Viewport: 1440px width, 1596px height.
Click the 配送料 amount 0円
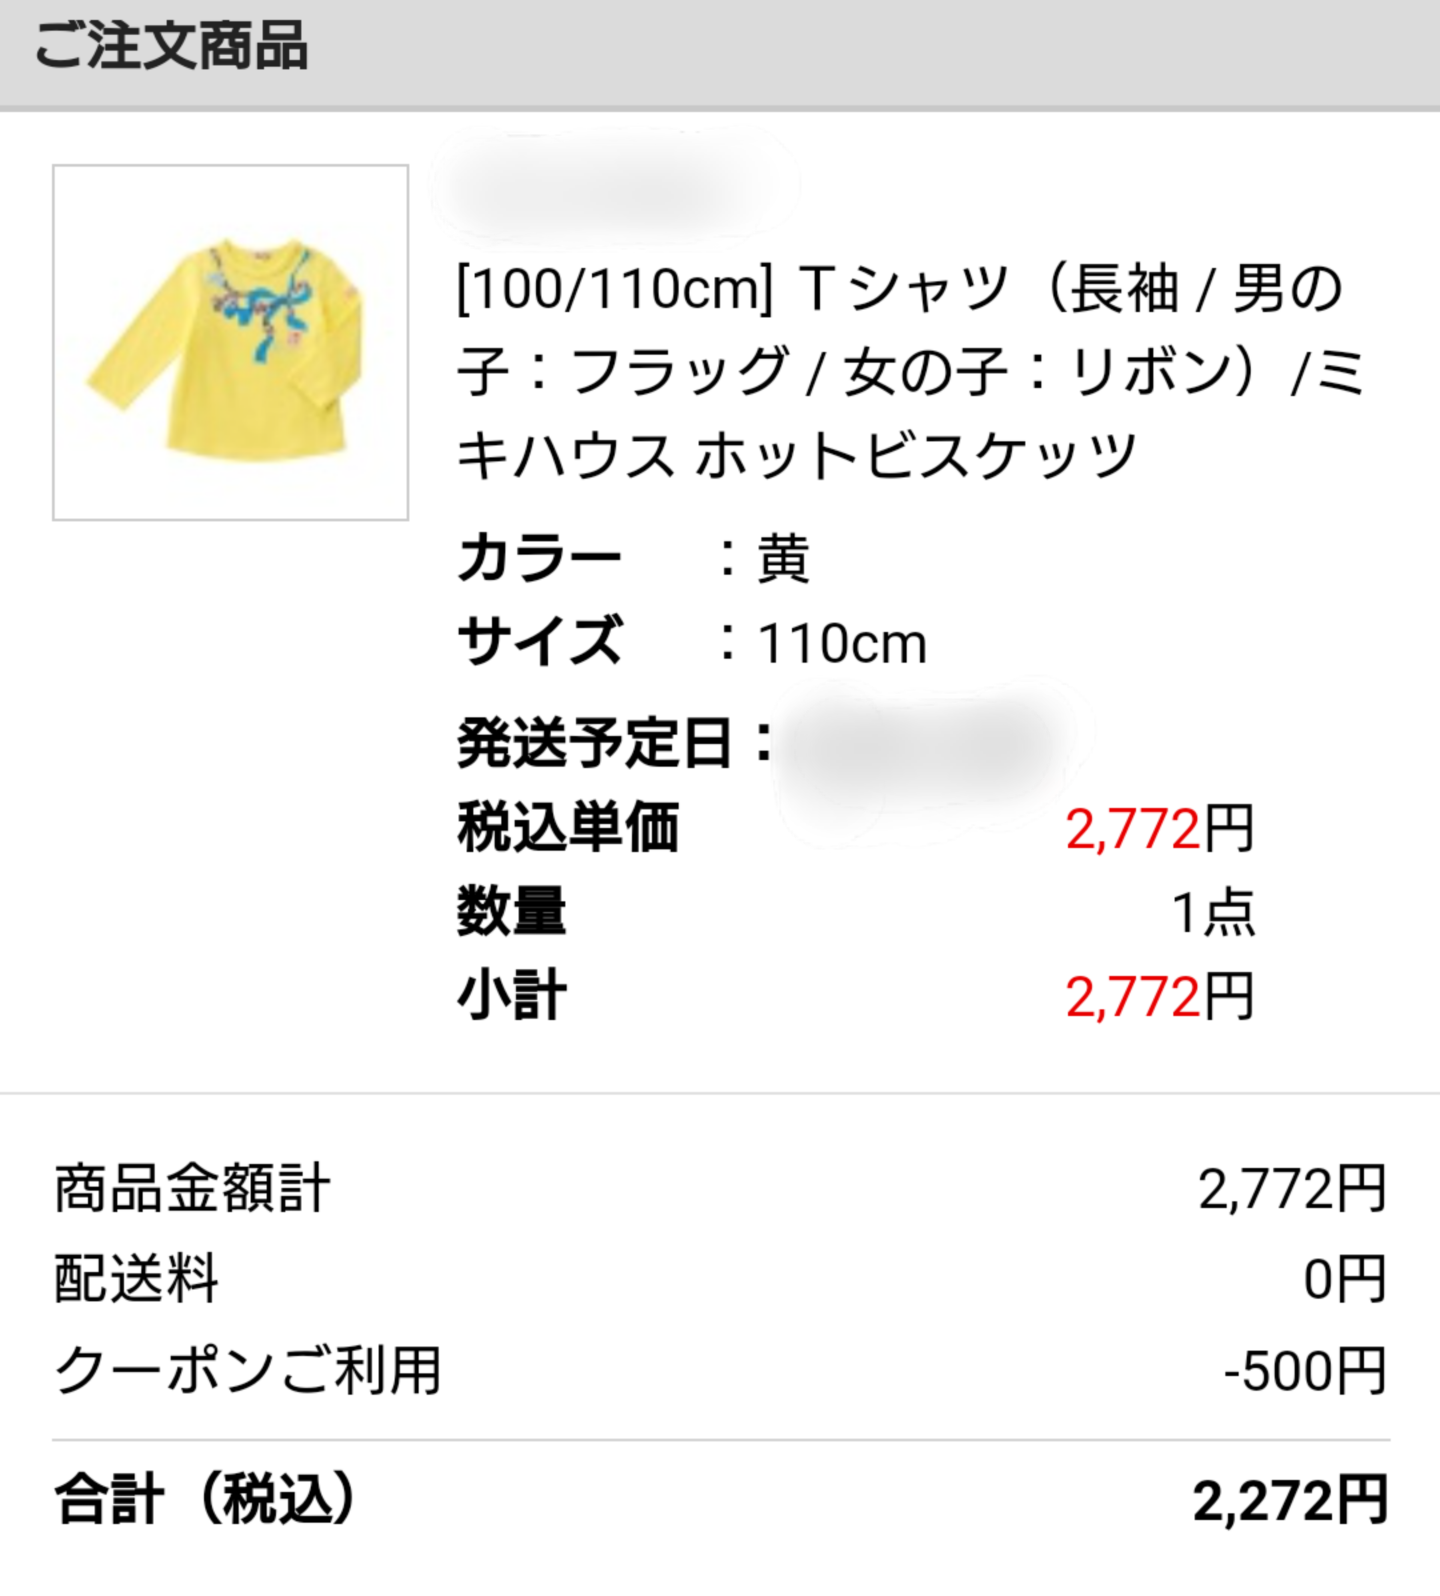pos(1344,1279)
